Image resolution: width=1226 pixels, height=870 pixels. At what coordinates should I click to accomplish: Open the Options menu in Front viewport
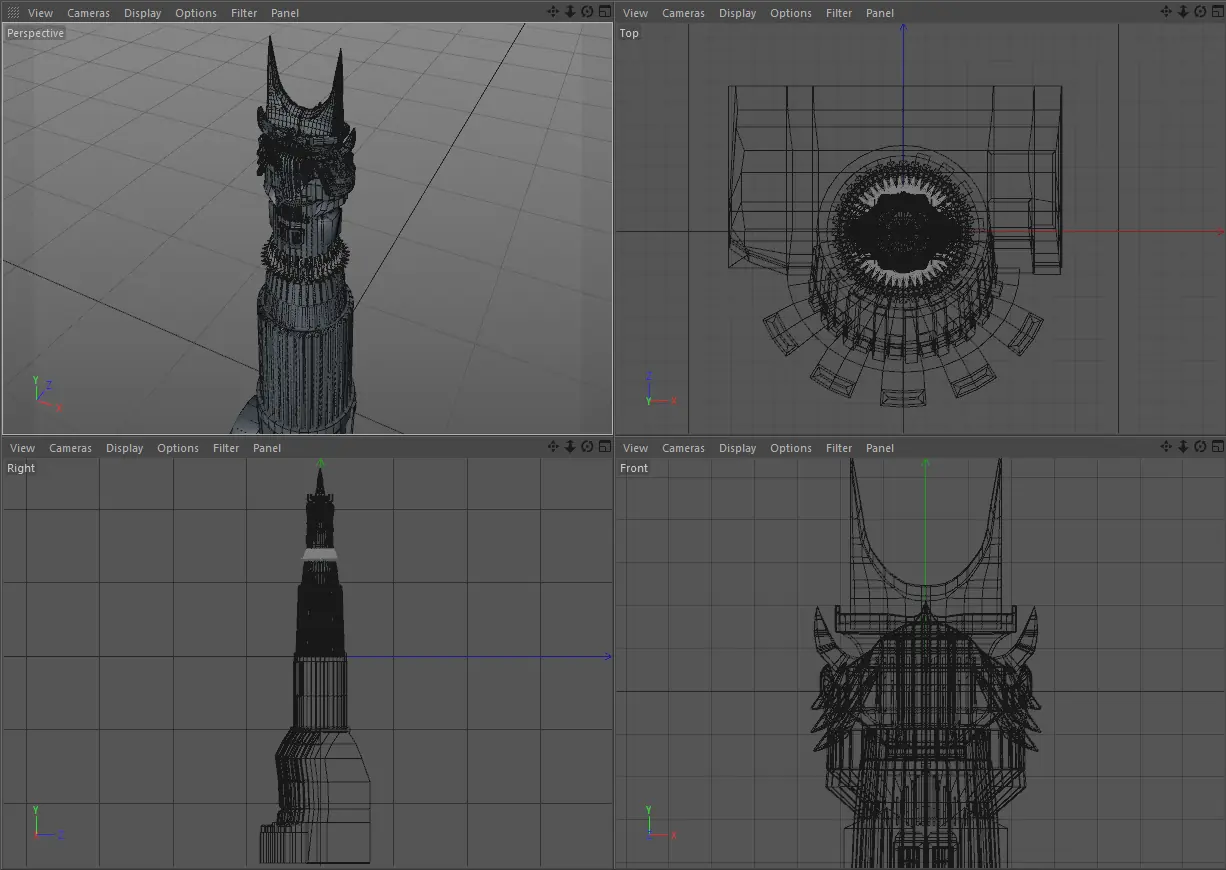[791, 448]
